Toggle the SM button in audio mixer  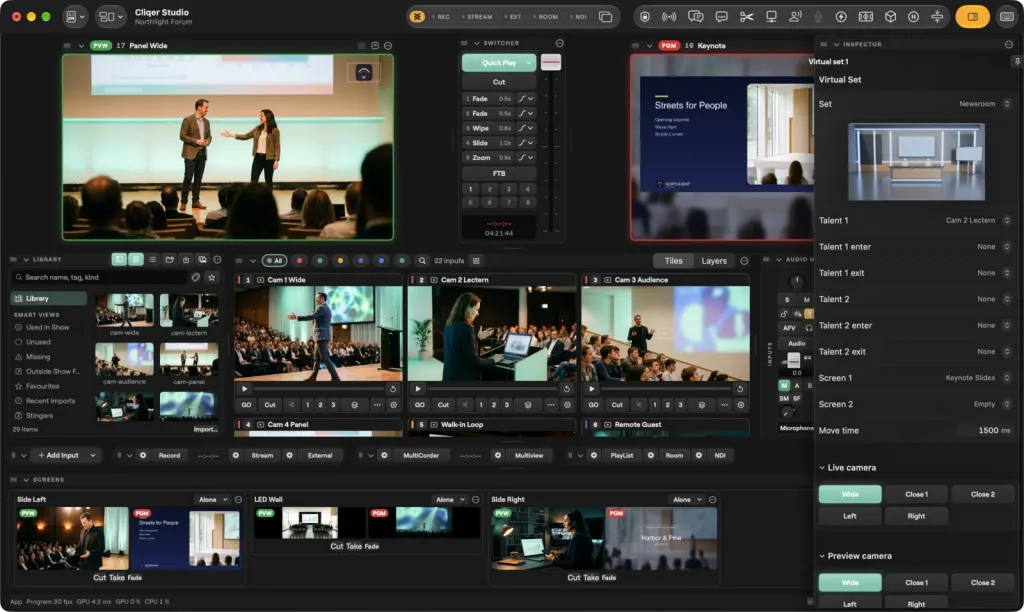pos(784,398)
